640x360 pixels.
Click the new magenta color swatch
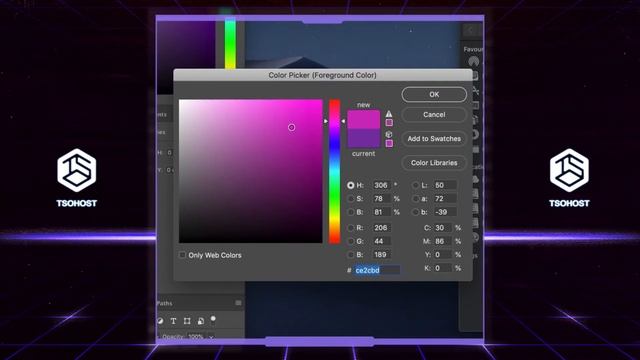(364, 120)
